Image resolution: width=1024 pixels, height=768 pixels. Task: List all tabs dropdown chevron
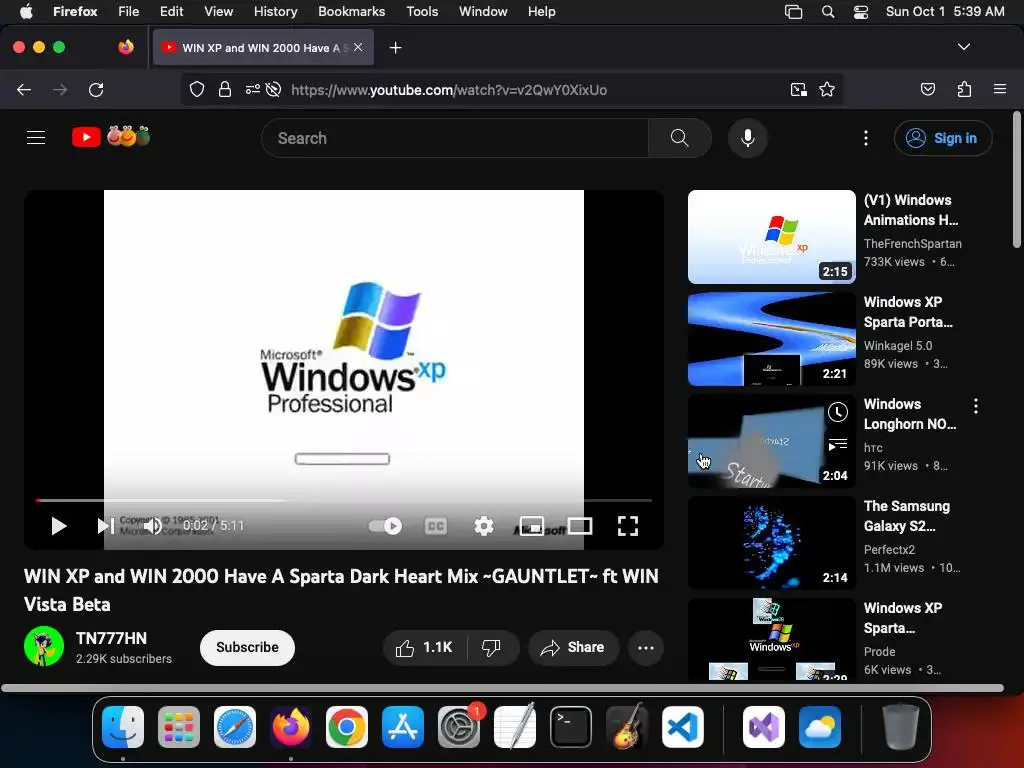click(963, 47)
